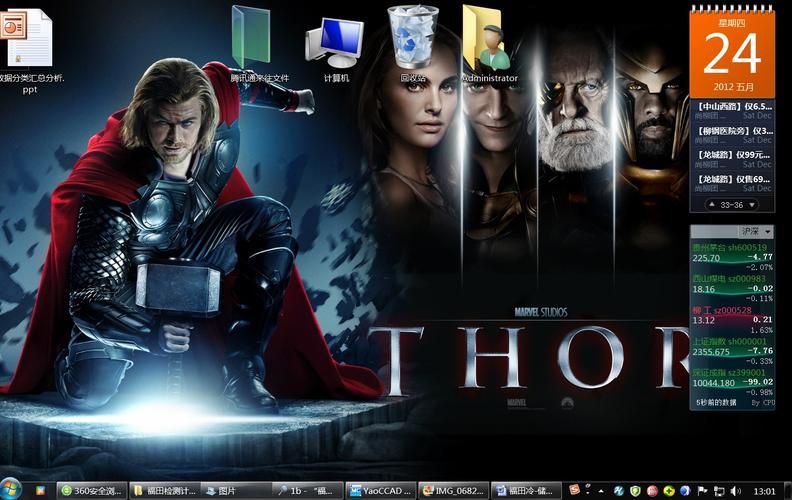
Task: Click the 5秒前的数据 status text
Action: click(716, 403)
